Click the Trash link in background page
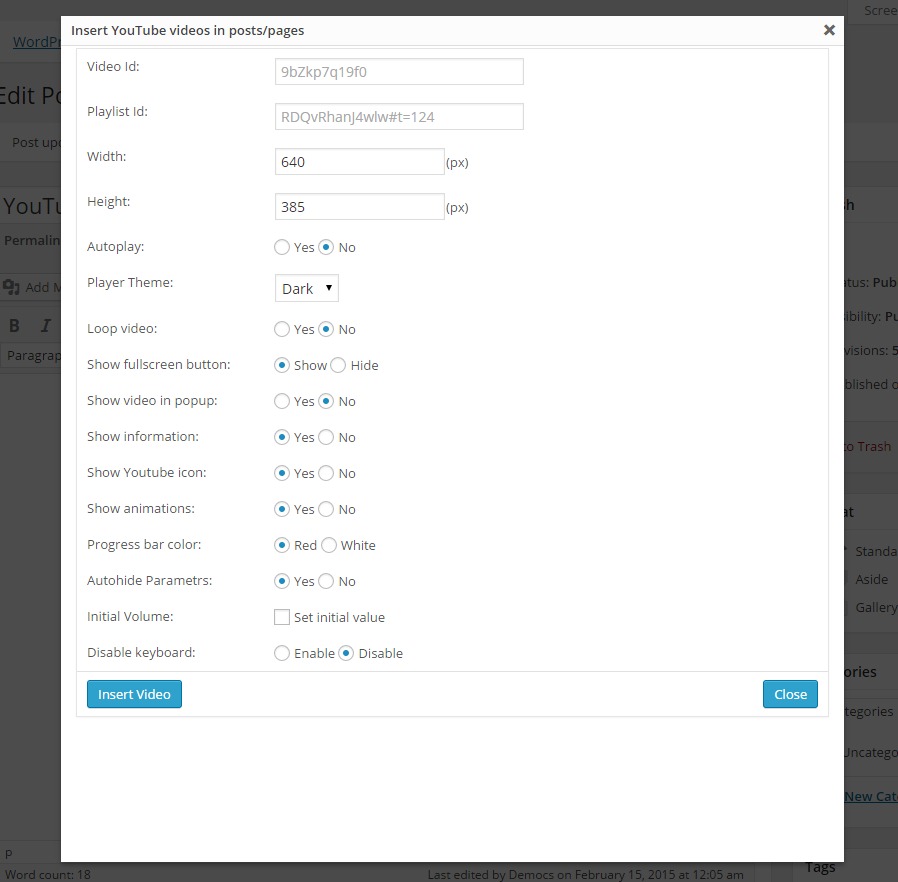 coord(868,446)
